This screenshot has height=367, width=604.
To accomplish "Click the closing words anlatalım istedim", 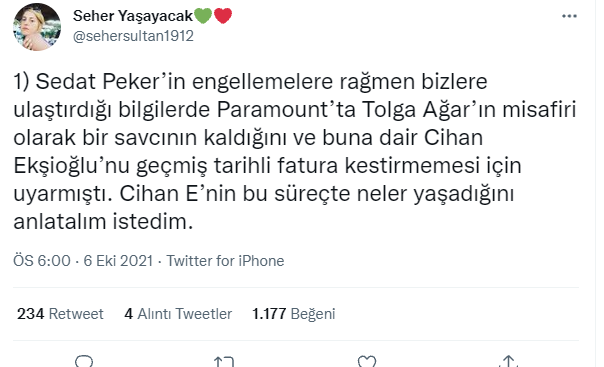I will click(x=103, y=221).
